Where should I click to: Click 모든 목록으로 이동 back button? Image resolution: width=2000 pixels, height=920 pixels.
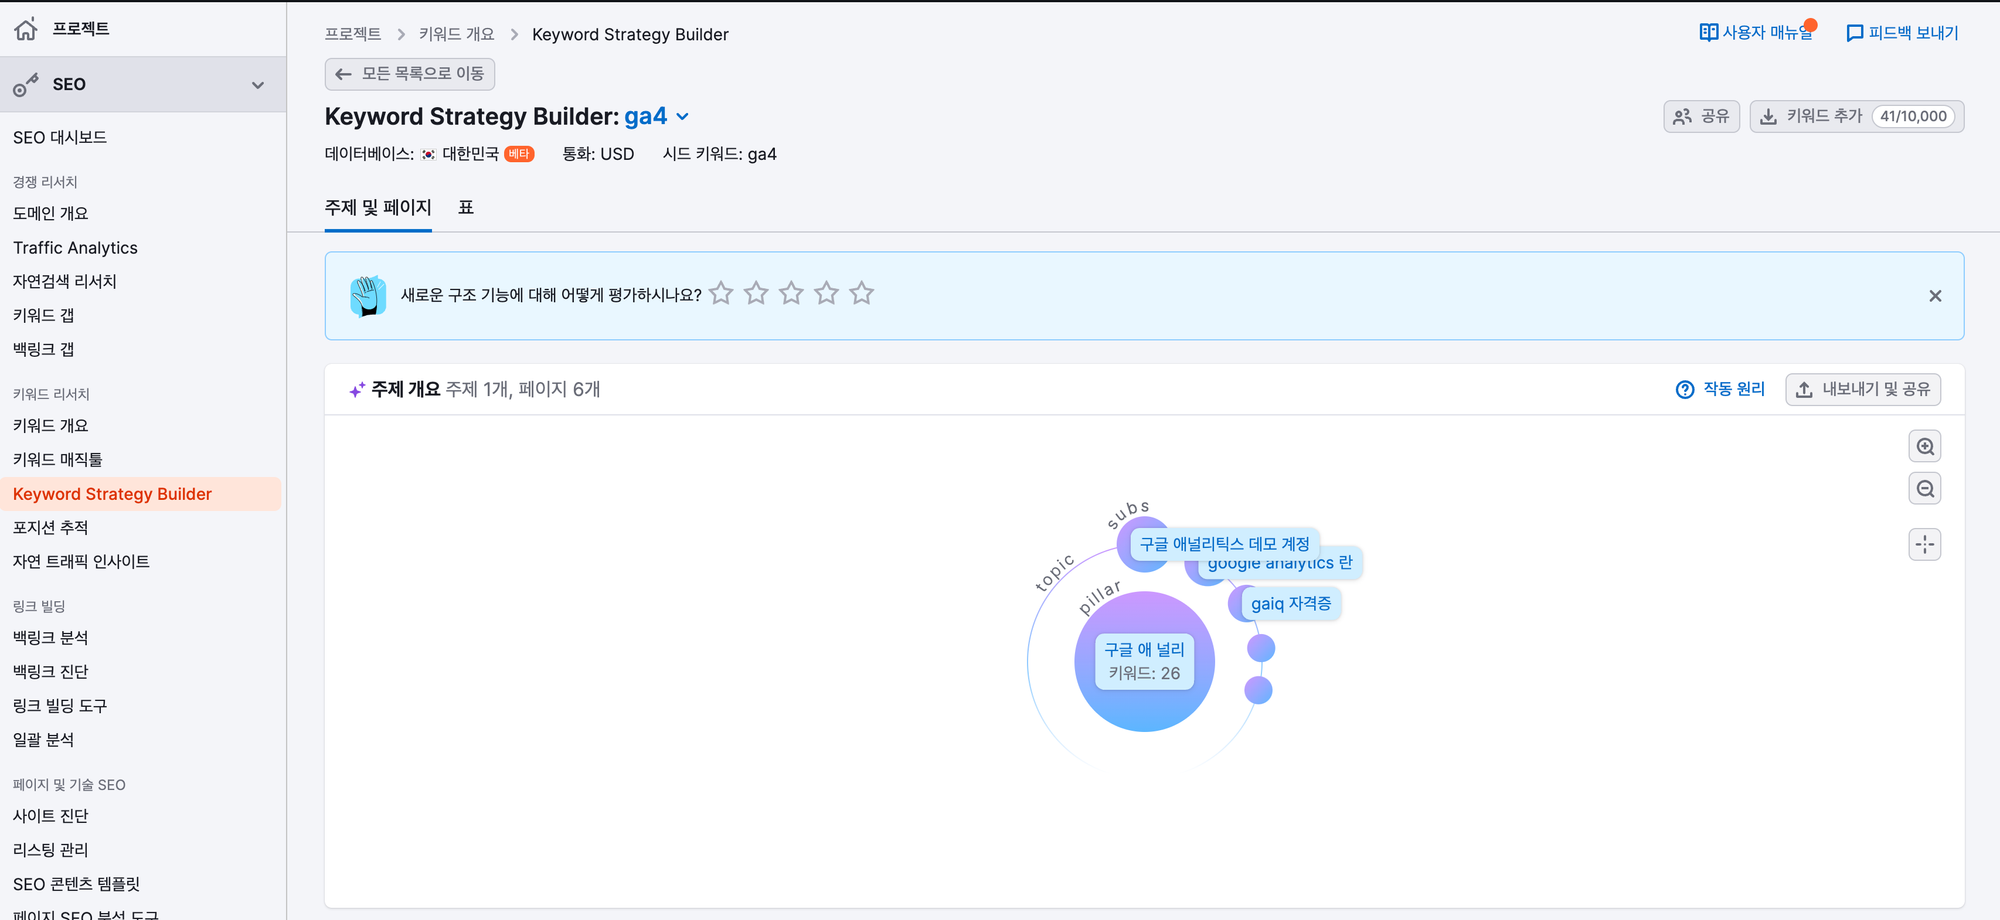tap(410, 74)
